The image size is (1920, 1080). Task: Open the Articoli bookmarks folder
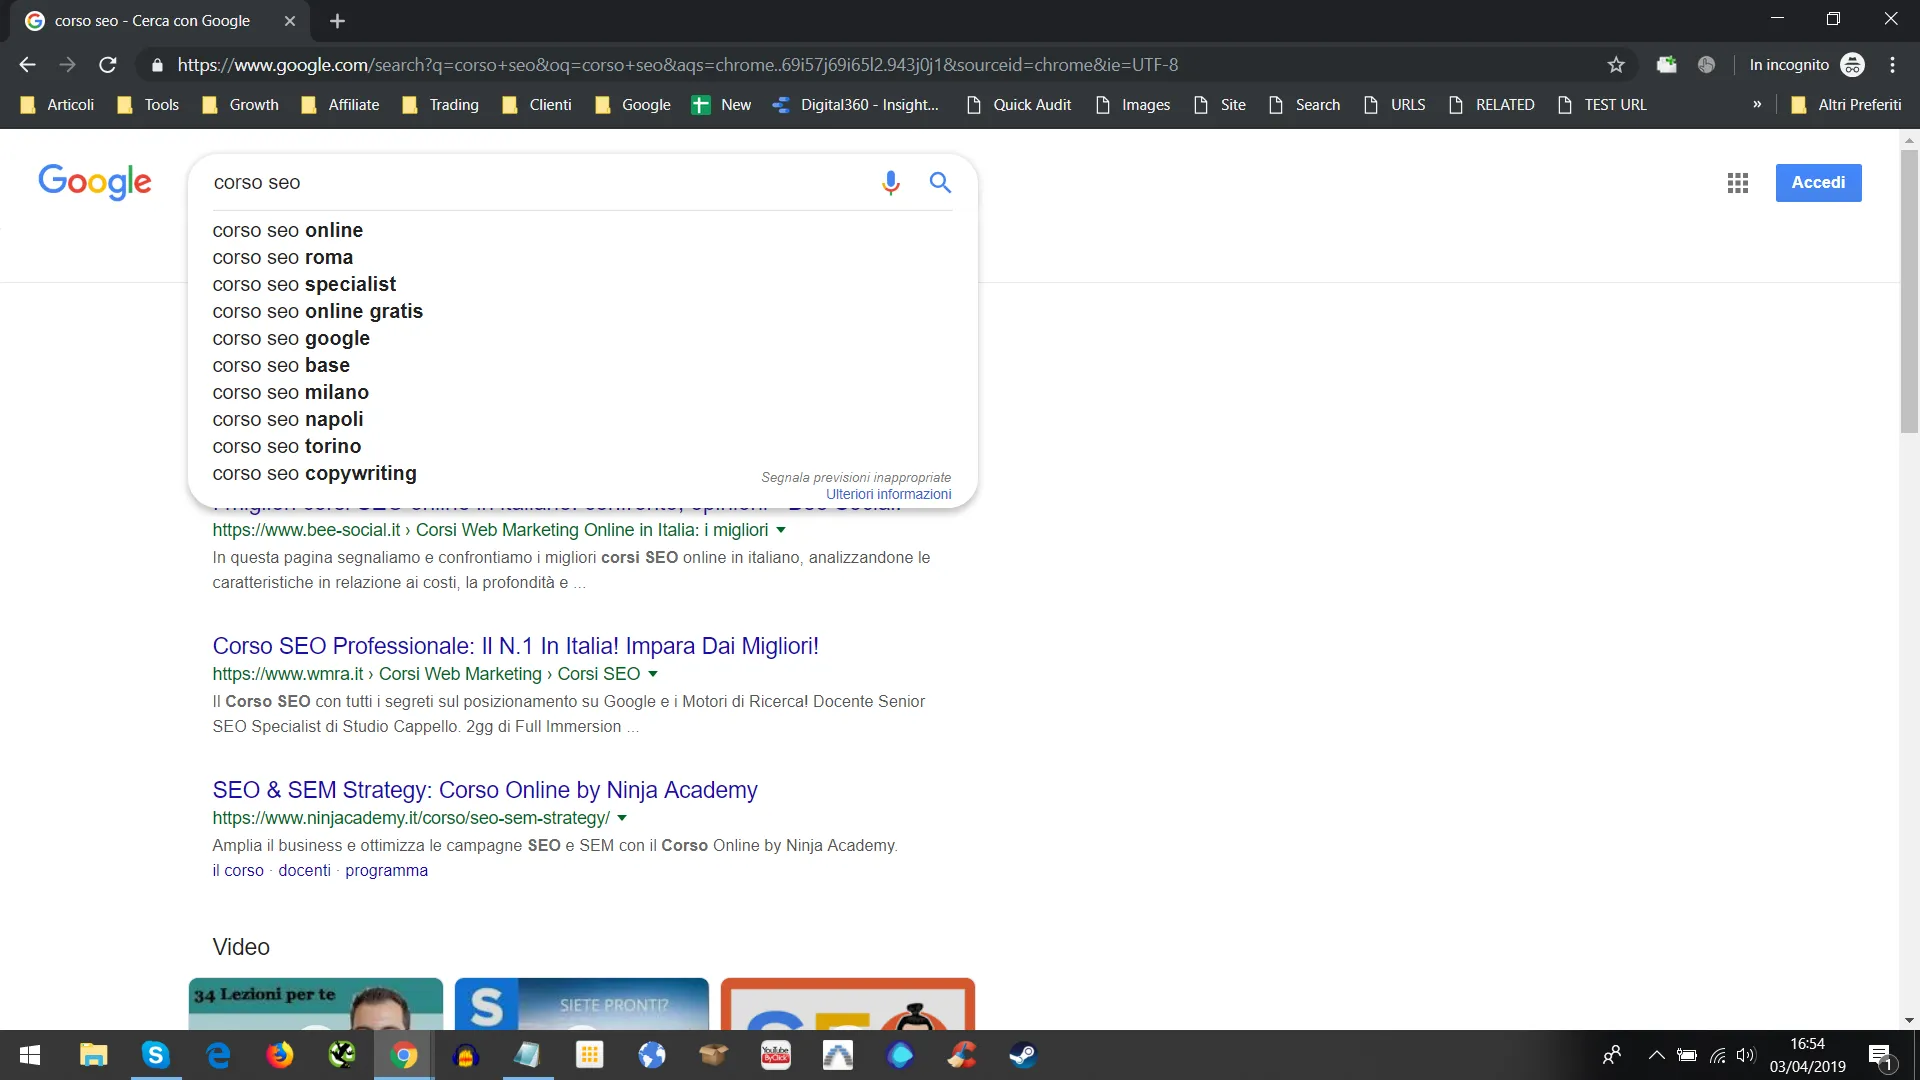[x=57, y=105]
